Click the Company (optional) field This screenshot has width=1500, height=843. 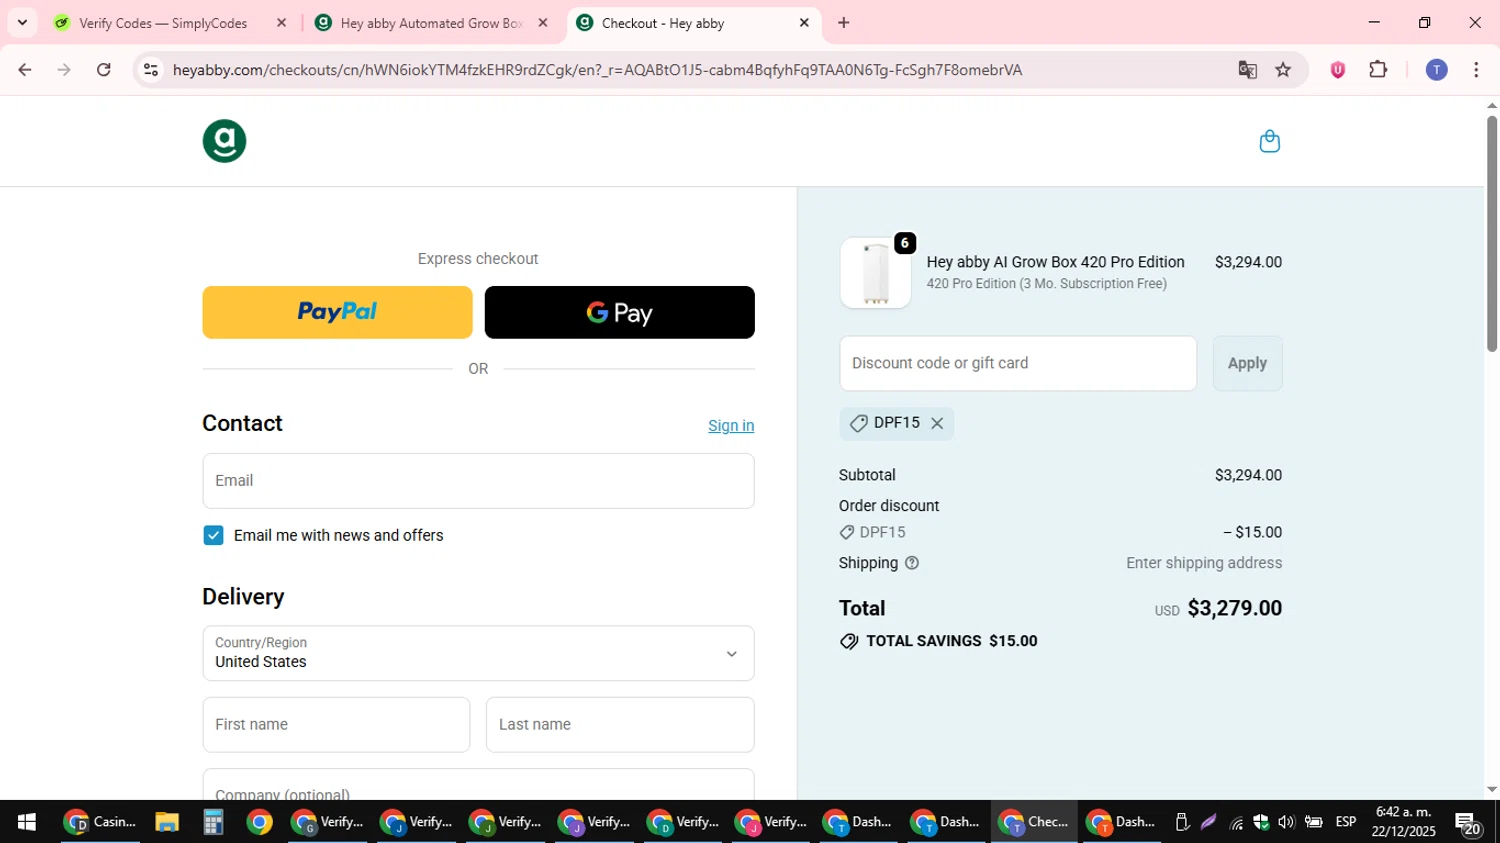pos(478,785)
